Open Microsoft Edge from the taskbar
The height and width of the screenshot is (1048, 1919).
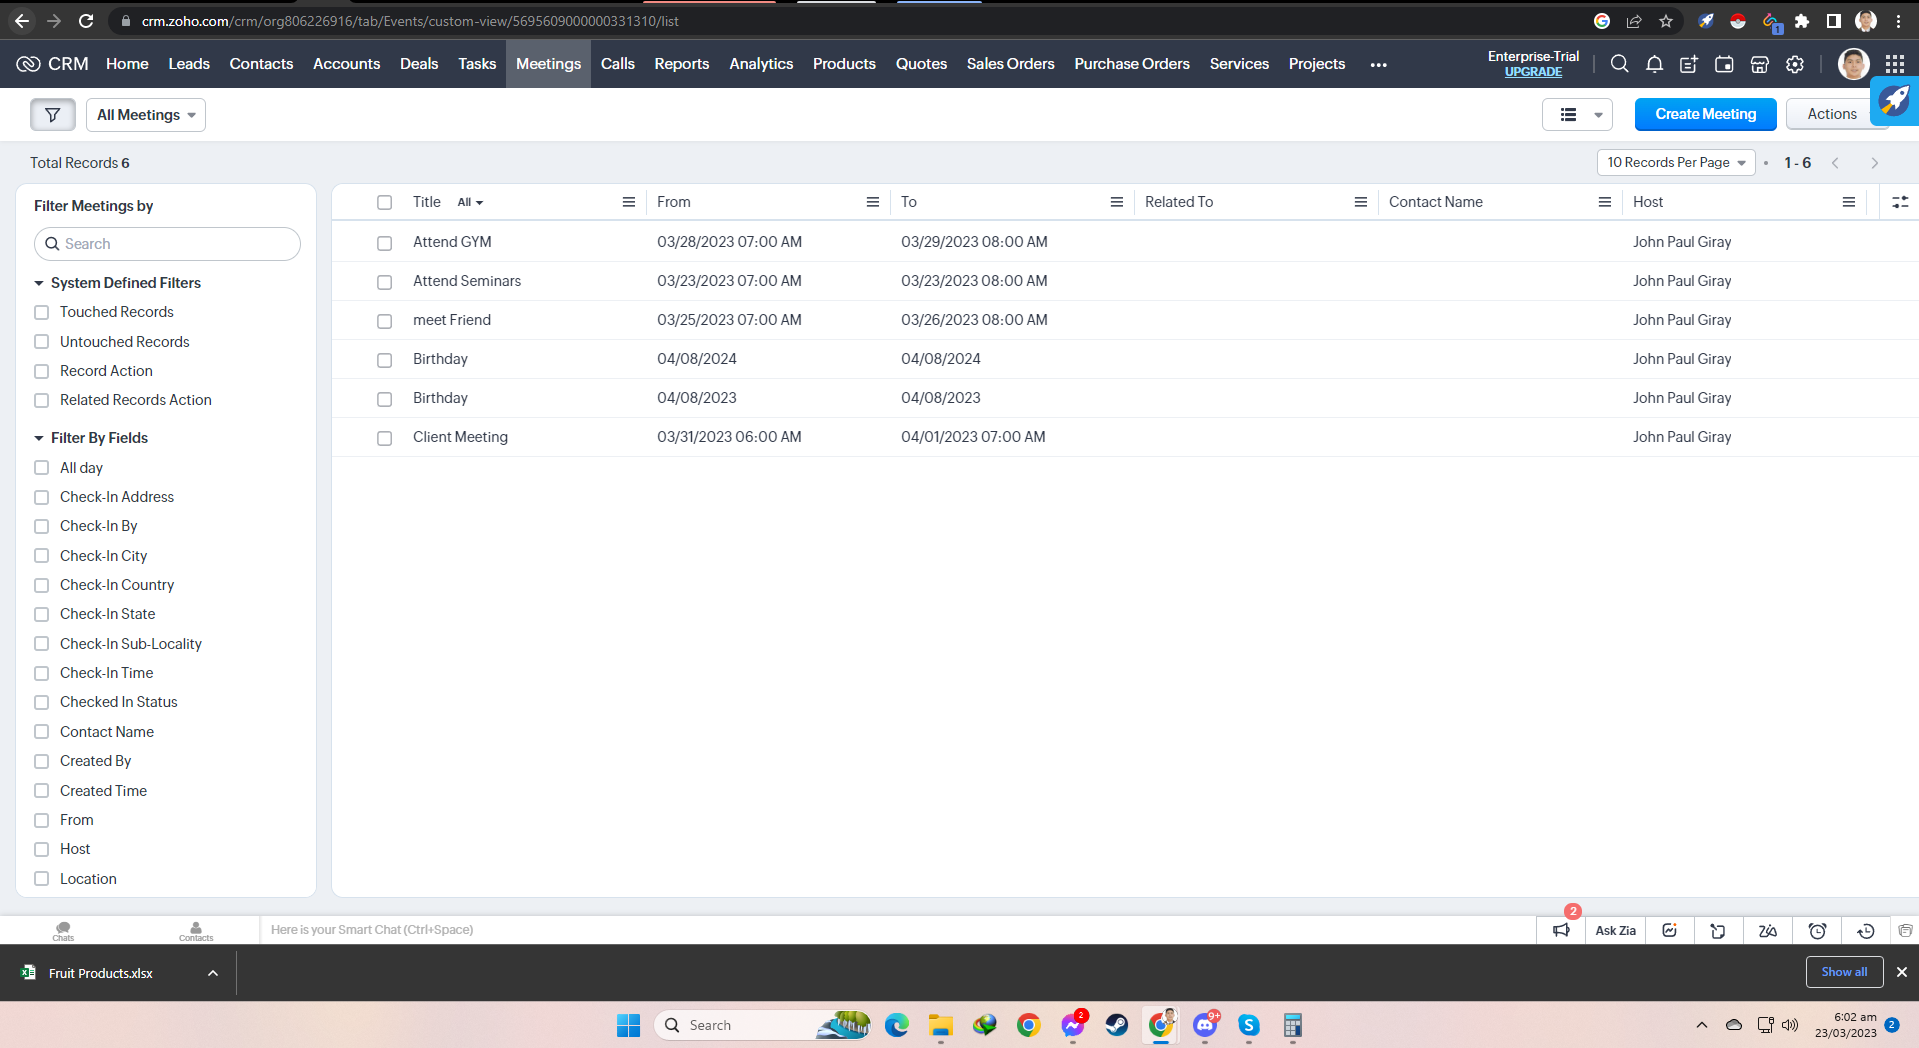point(897,1025)
